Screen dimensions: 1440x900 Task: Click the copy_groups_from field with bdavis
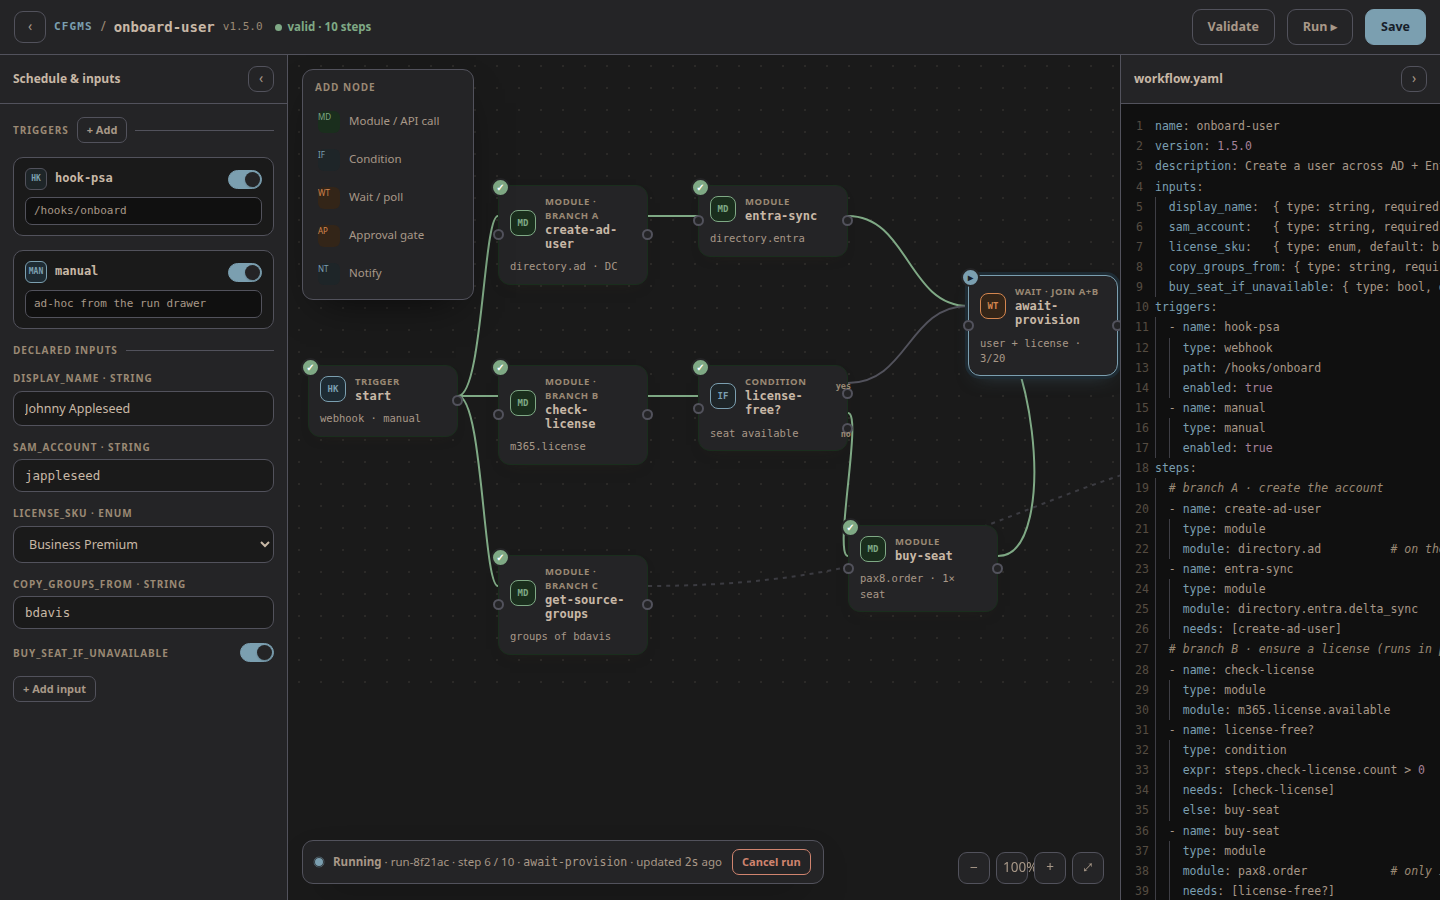click(143, 613)
